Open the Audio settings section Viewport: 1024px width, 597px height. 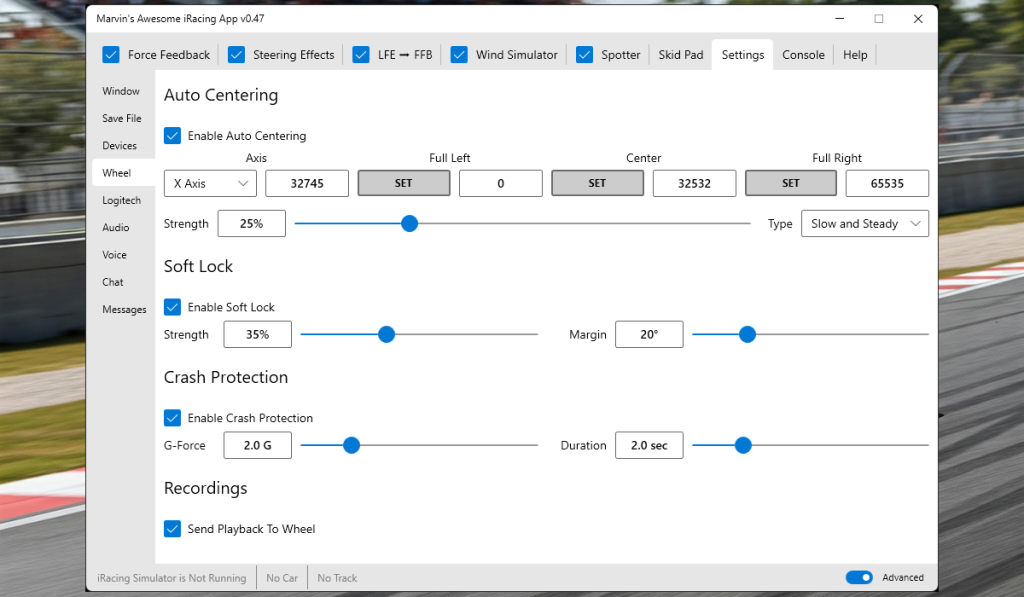click(116, 228)
